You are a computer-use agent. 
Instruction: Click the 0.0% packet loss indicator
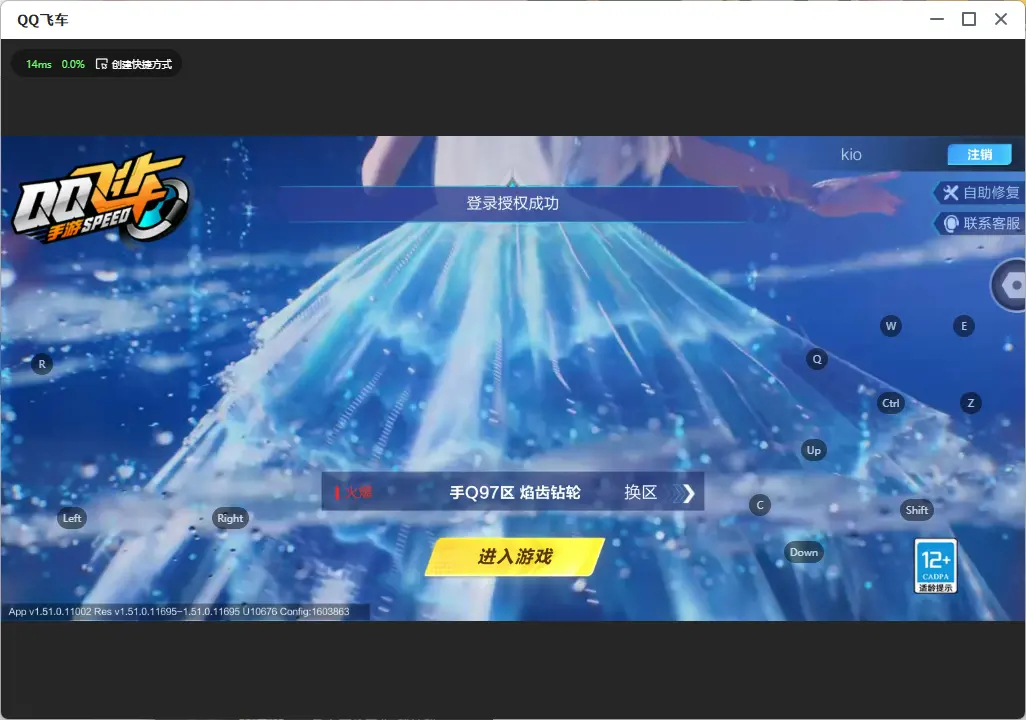click(73, 64)
